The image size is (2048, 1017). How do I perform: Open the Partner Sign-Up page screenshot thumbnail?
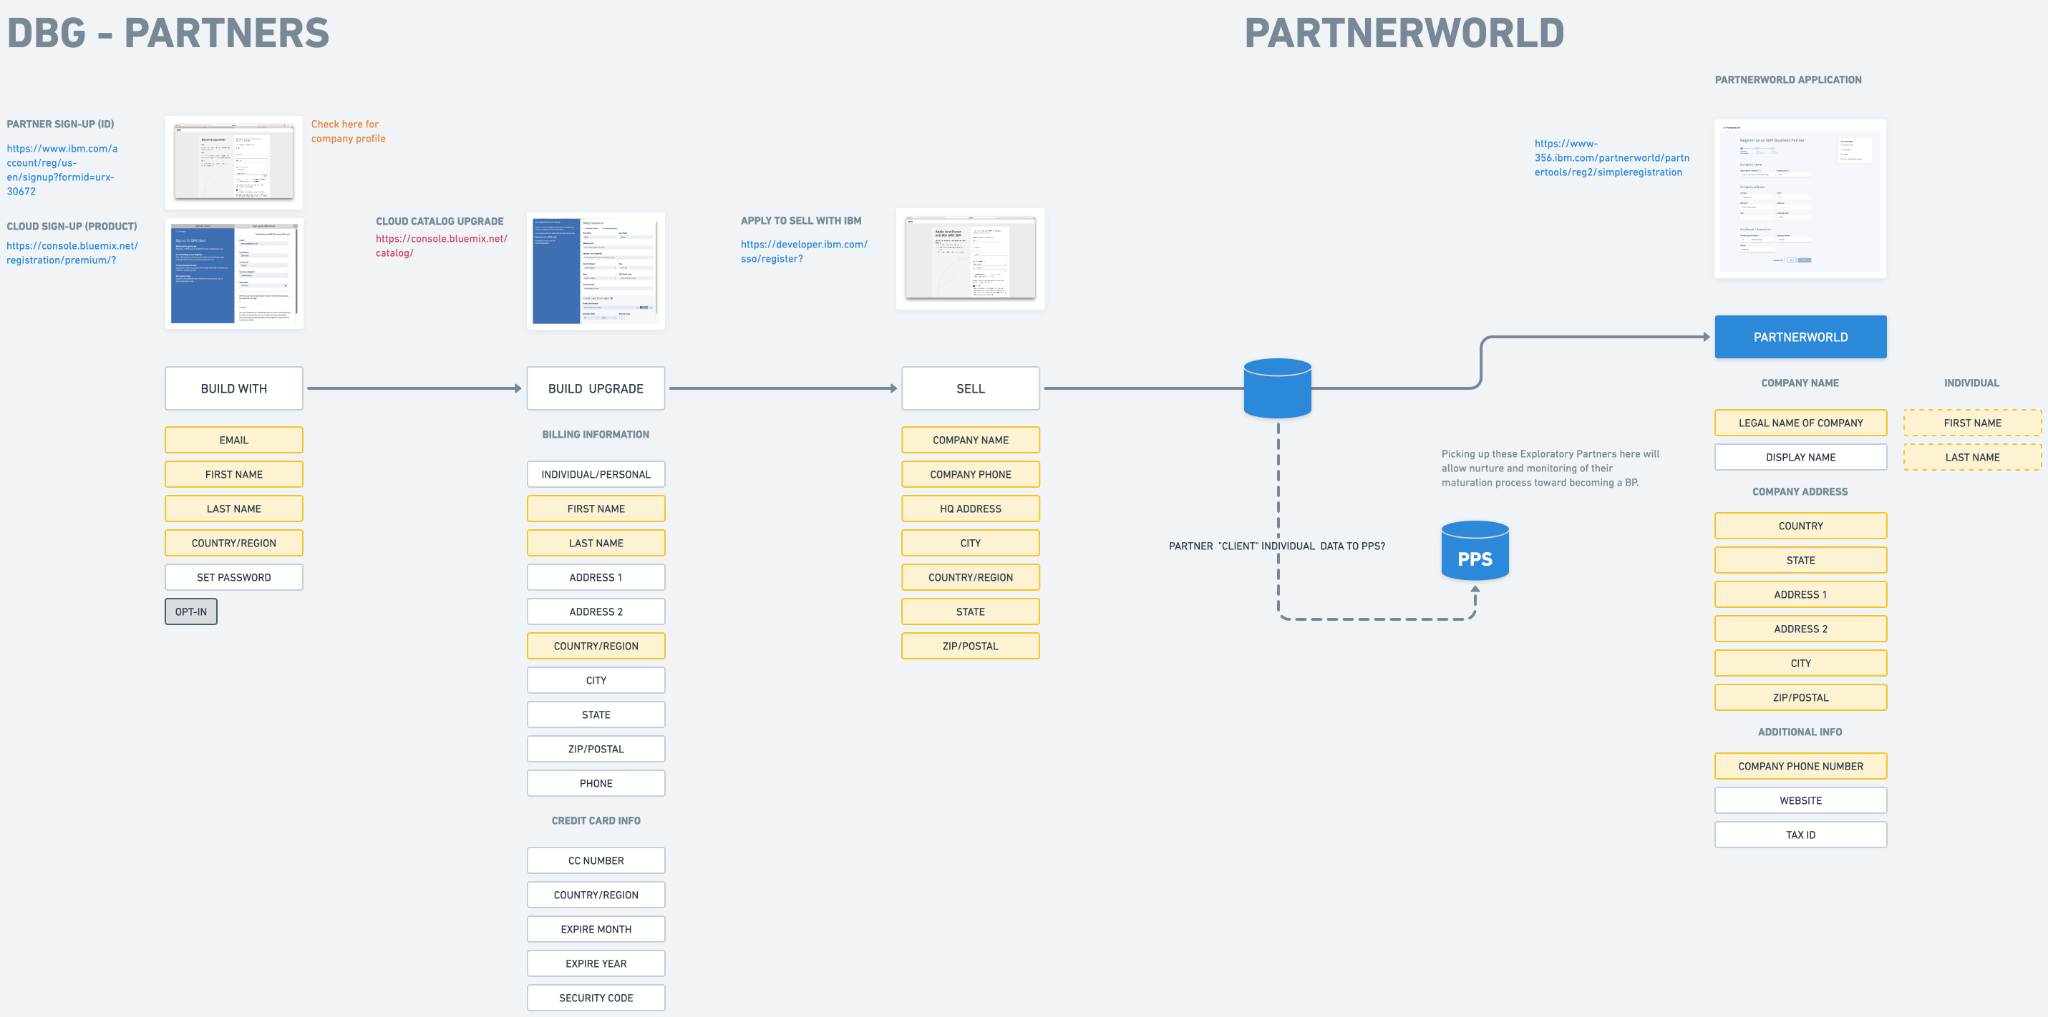[x=234, y=162]
